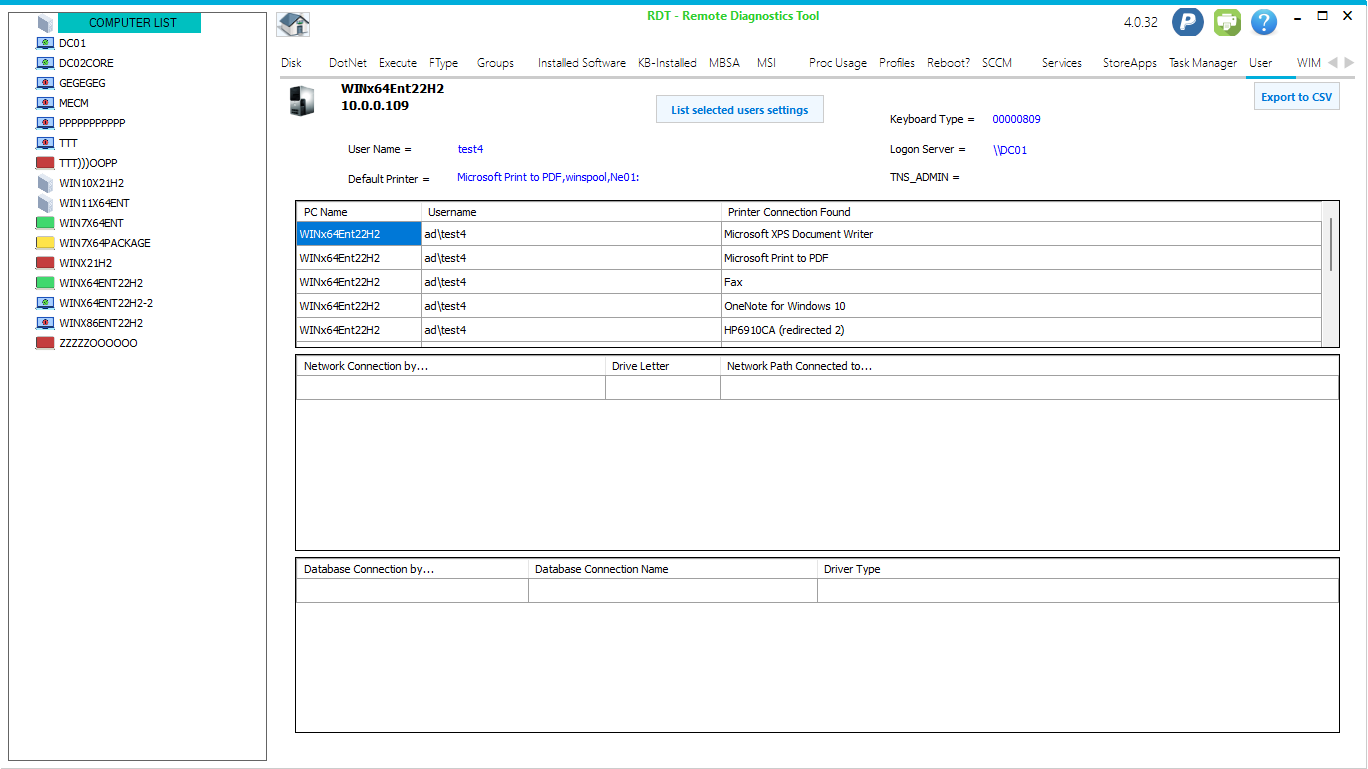This screenshot has height=769, width=1368.
Task: Click List selected users settings button
Action: pyautogui.click(x=740, y=110)
